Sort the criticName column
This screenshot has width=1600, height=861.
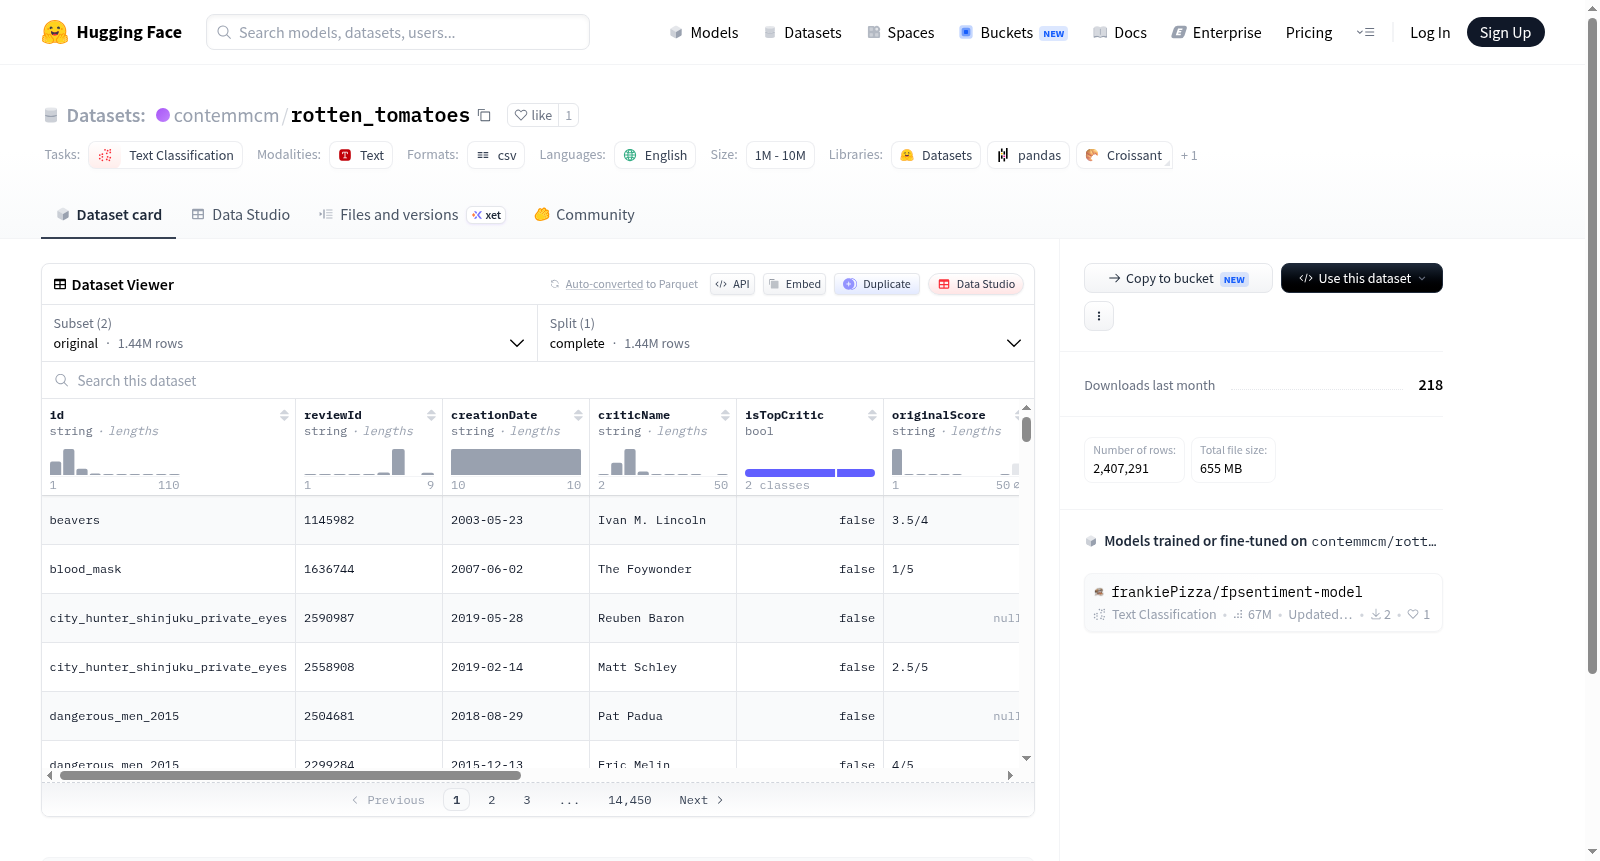click(725, 415)
